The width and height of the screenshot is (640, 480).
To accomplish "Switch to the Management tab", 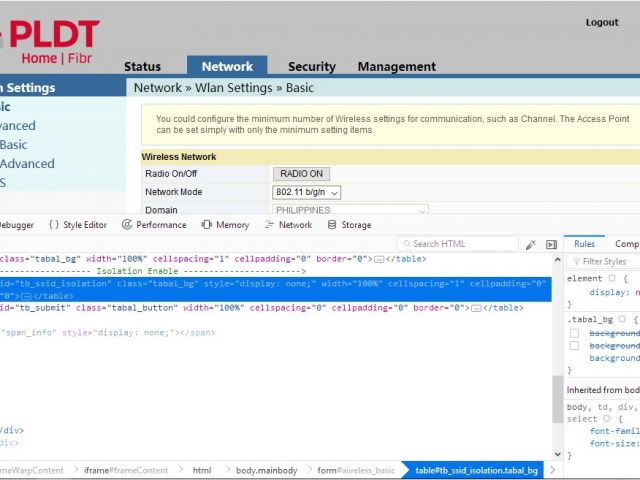I will click(396, 67).
